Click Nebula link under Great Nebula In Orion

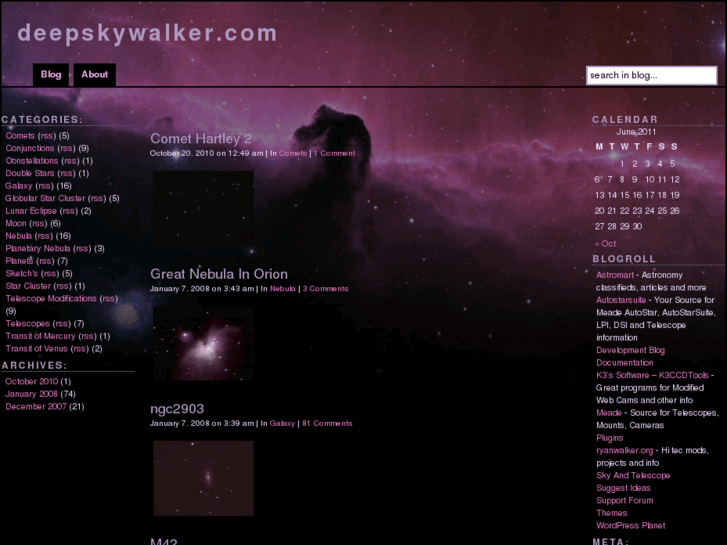tap(282, 289)
